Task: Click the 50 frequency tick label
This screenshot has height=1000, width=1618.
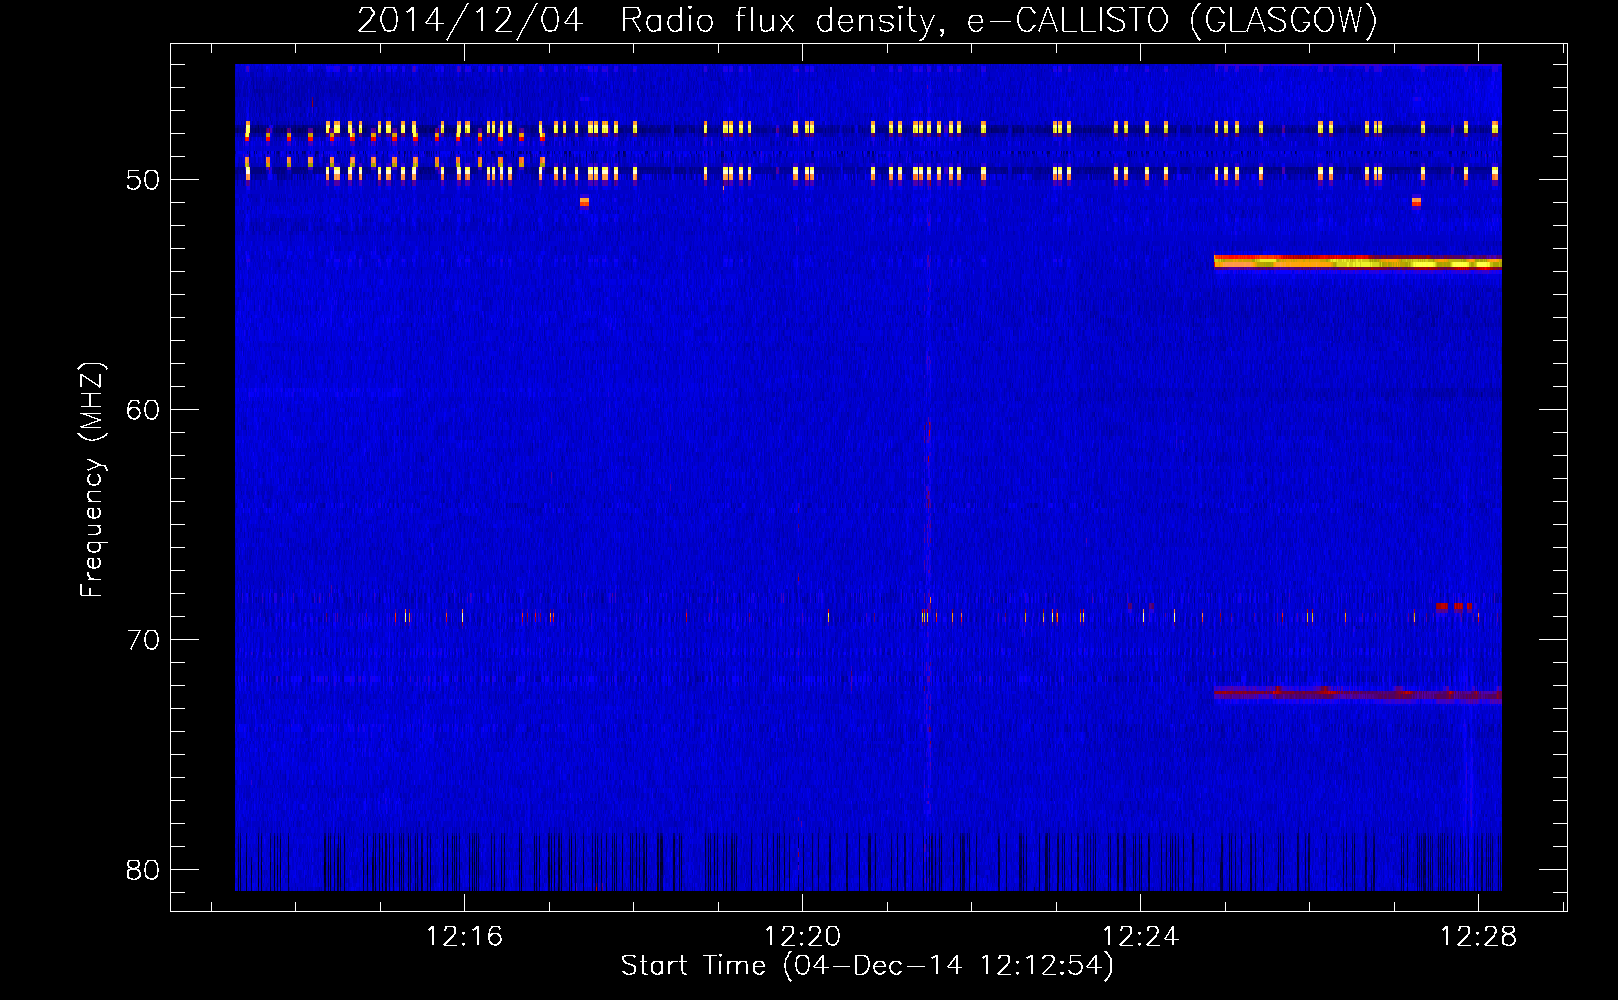Action: [143, 180]
